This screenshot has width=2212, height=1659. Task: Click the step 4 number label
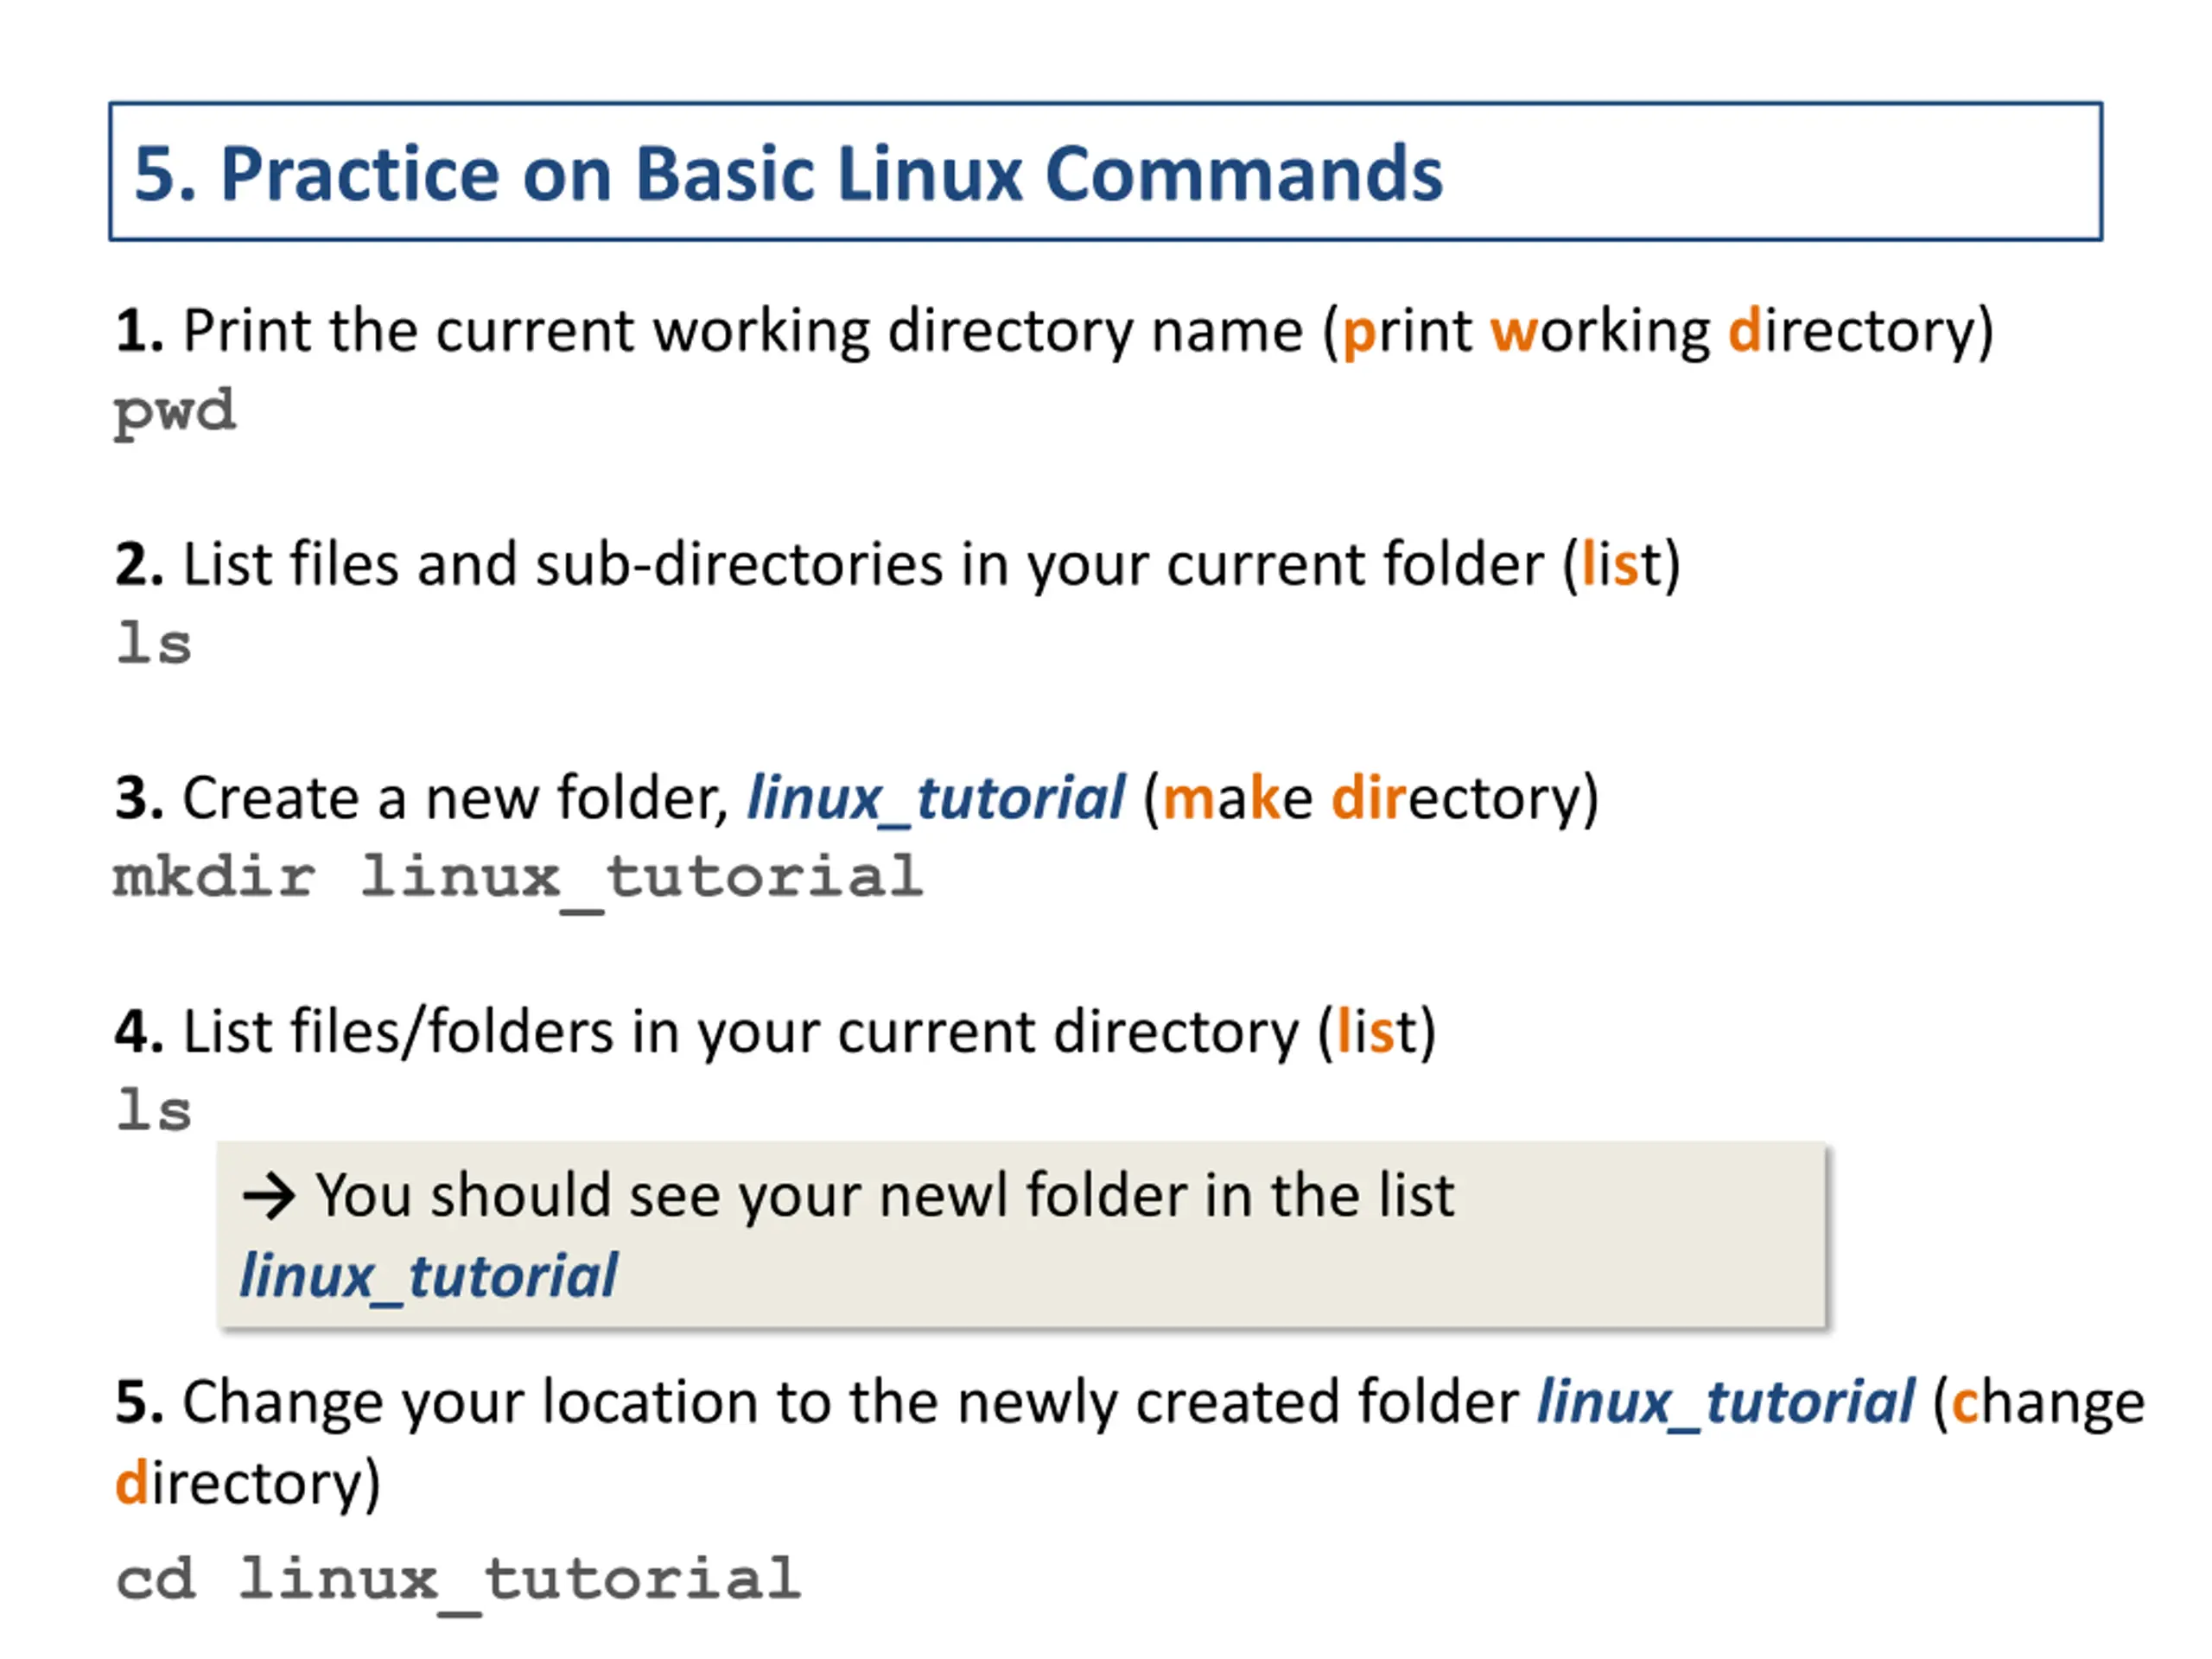point(139,1033)
